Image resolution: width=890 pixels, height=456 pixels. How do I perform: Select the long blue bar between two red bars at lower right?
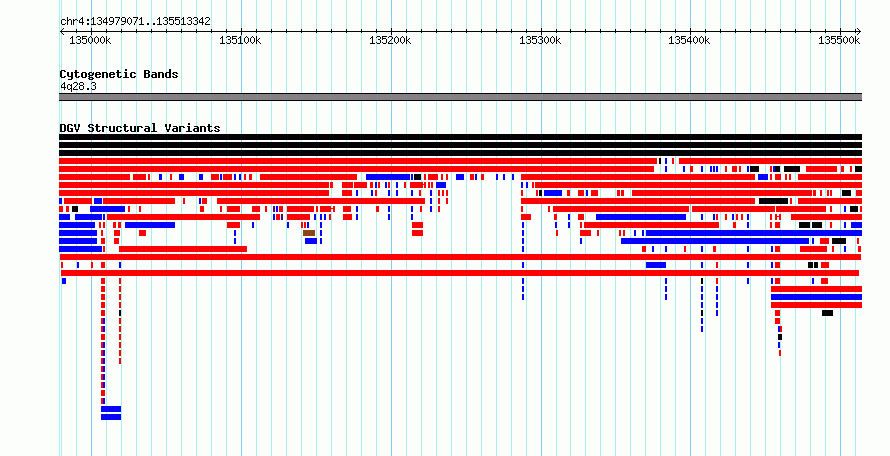(x=816, y=297)
